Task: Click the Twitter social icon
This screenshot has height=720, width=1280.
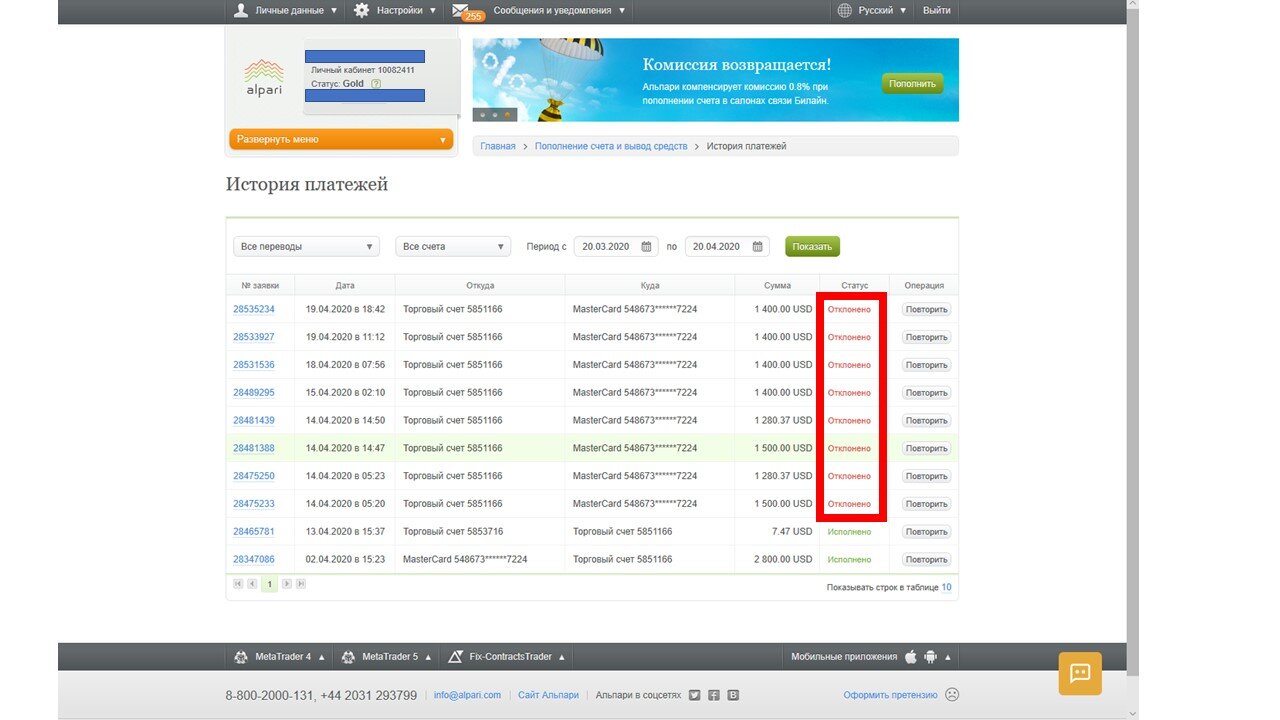Action: [695, 695]
